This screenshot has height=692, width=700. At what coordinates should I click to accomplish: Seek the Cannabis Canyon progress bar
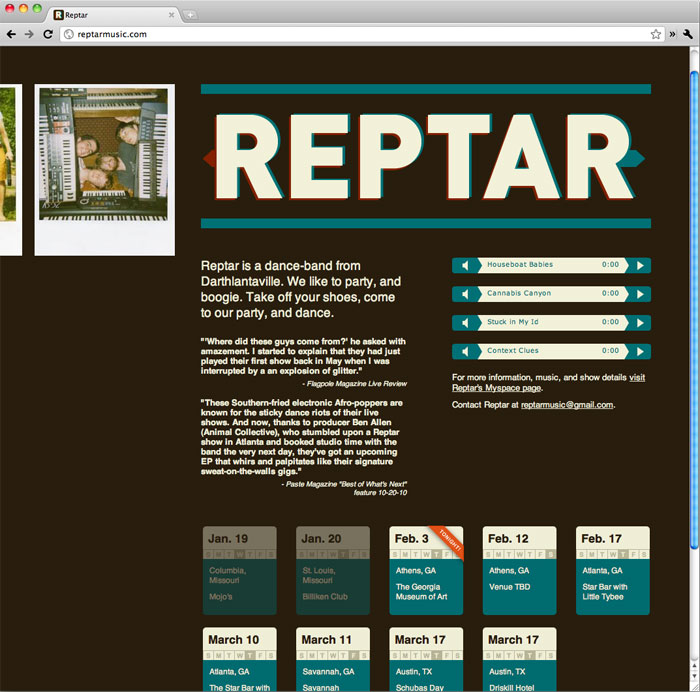[552, 294]
